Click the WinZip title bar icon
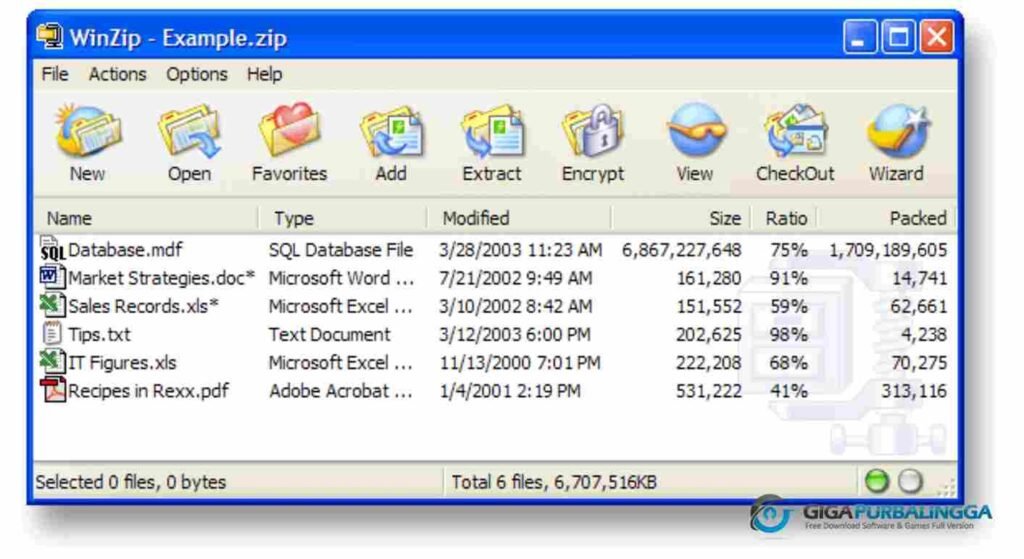Screen dimensions: 1024x559 click(50, 37)
